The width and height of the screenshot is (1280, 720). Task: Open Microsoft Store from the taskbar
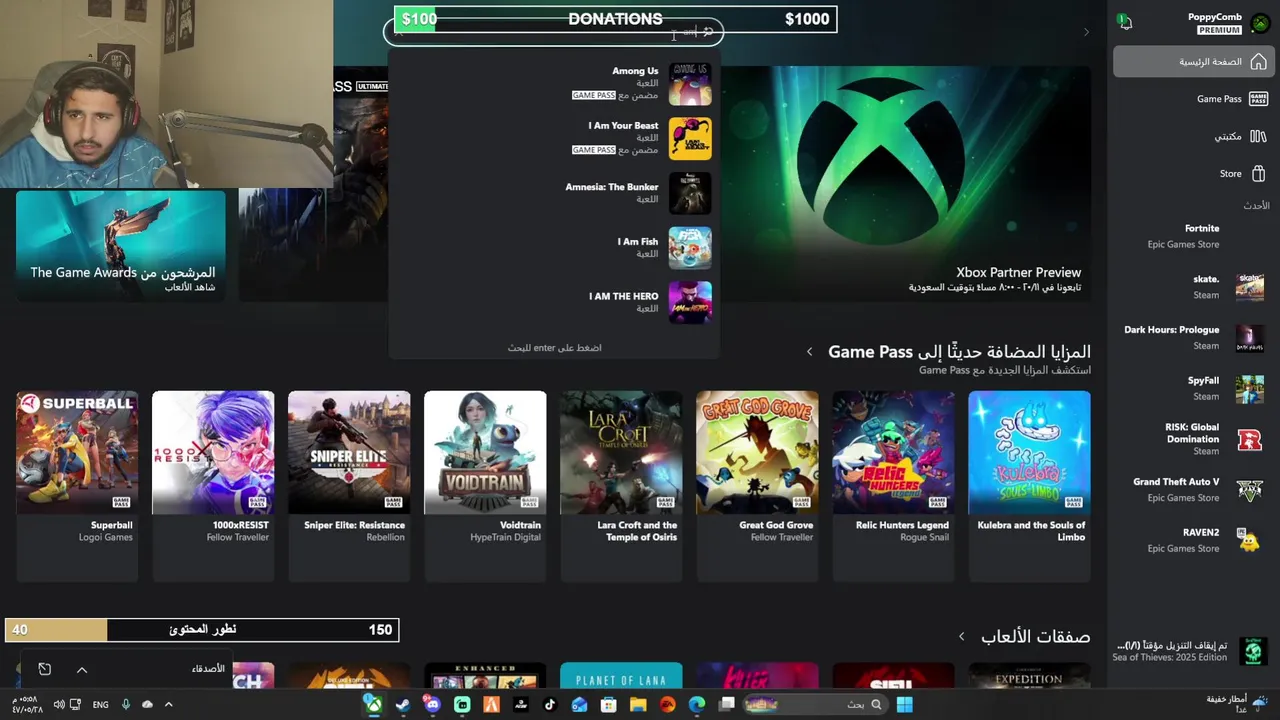pyautogui.click(x=608, y=705)
